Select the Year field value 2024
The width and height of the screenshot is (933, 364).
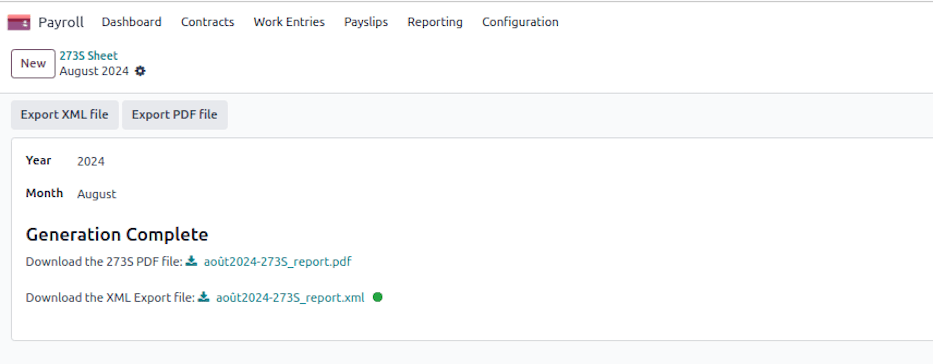(x=91, y=161)
